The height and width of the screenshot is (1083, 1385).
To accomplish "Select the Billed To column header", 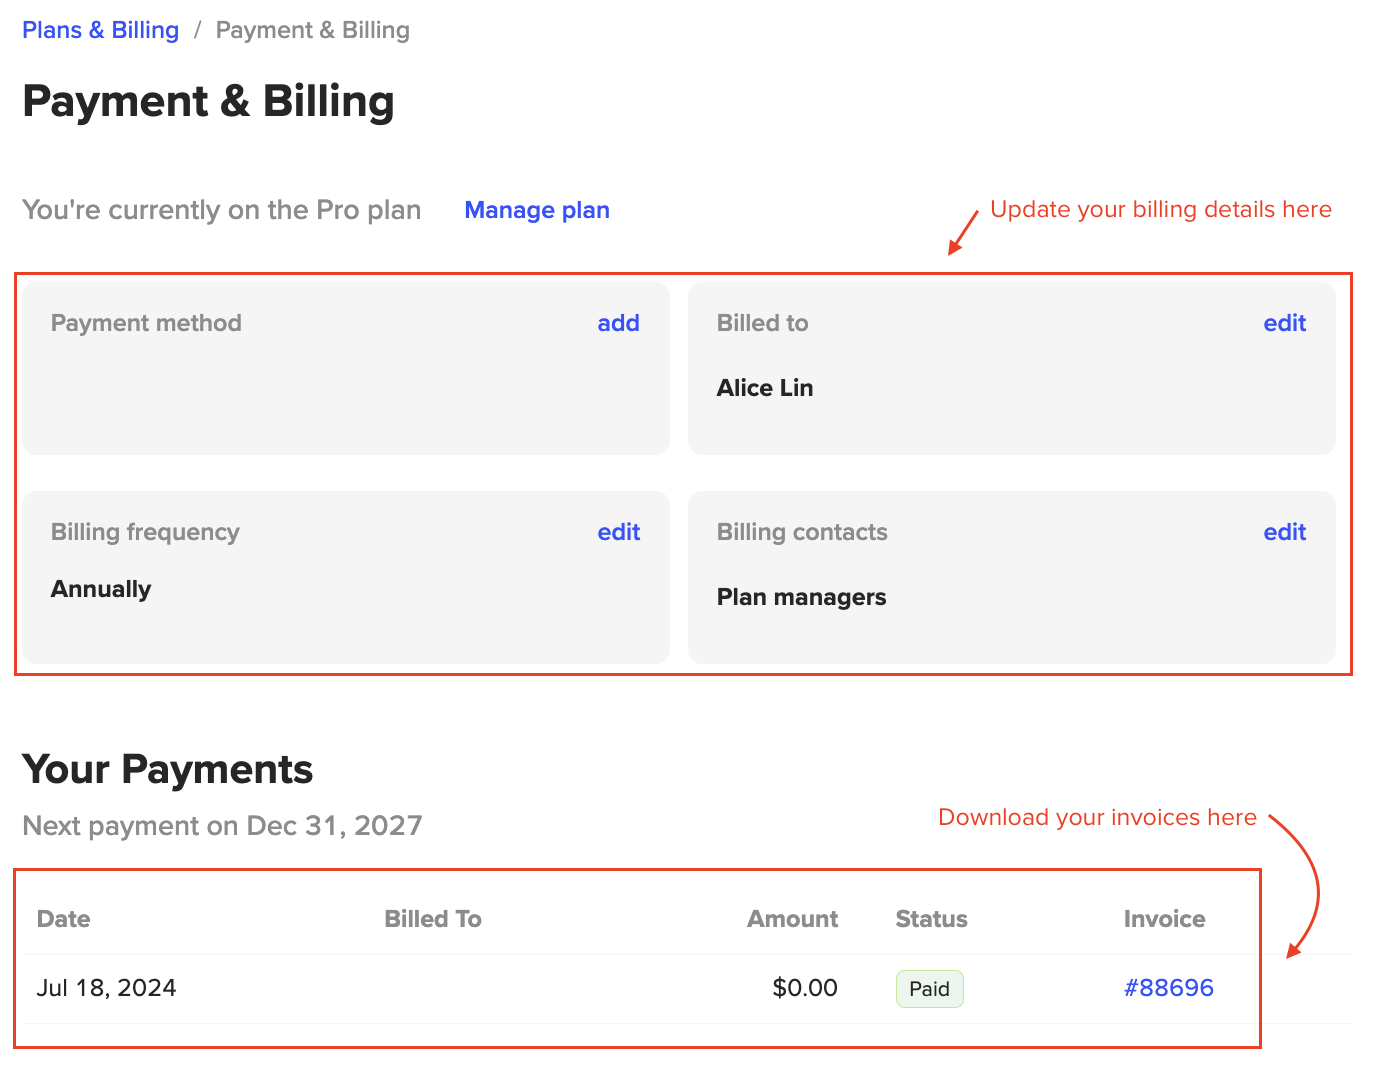I will (433, 919).
